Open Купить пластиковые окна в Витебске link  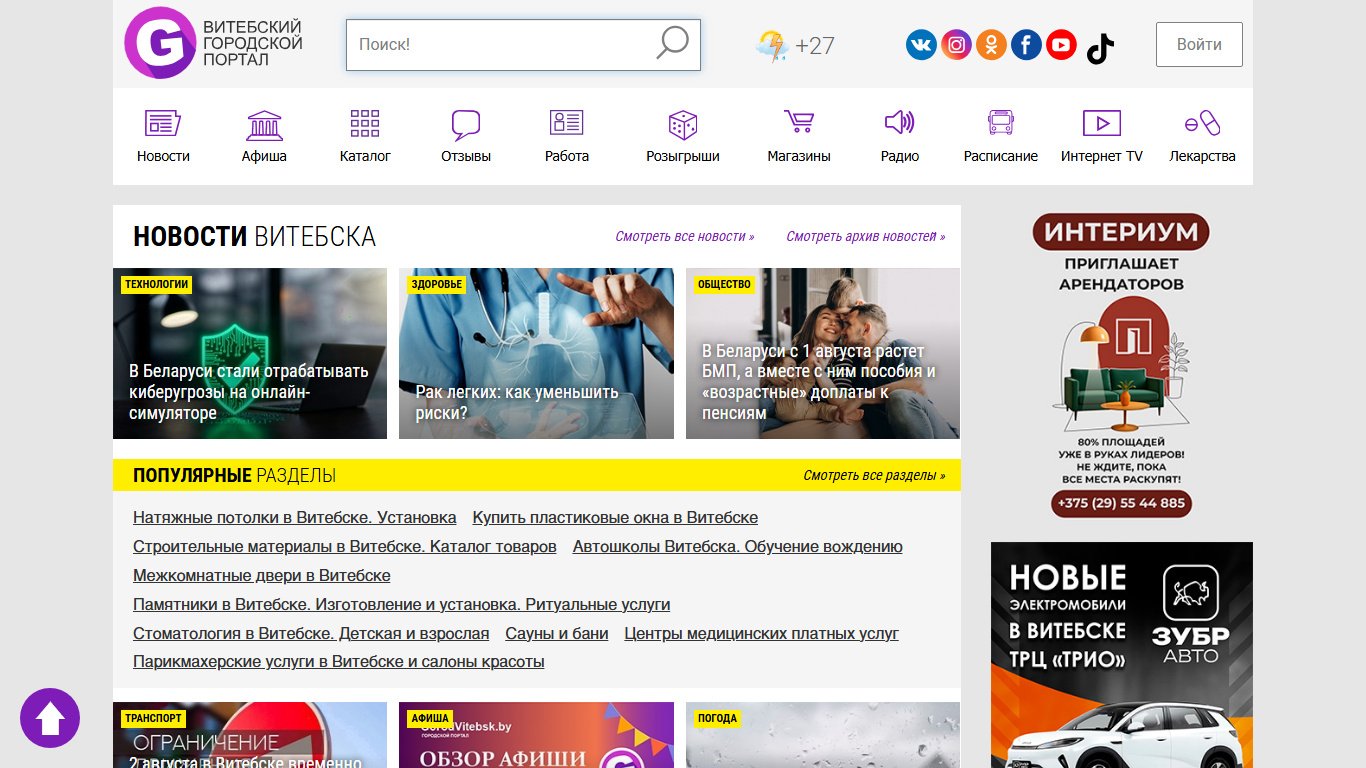click(x=615, y=518)
